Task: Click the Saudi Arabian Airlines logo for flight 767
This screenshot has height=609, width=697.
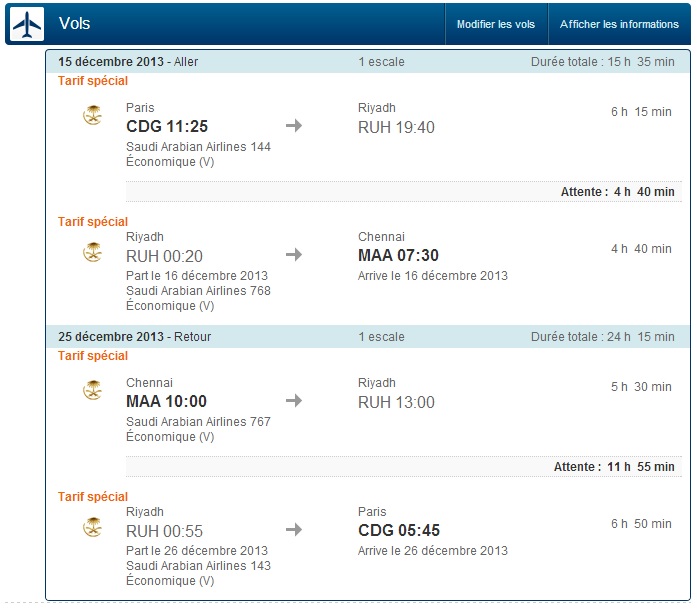Action: point(93,390)
